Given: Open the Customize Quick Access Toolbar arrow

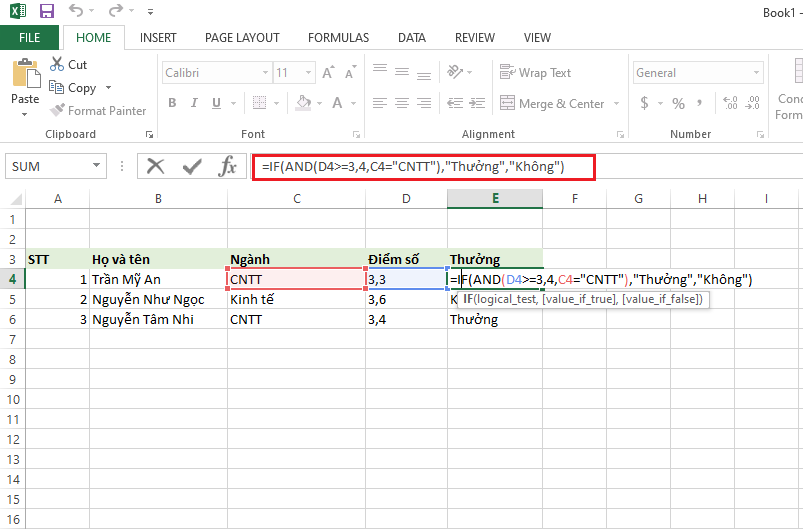Looking at the screenshot, I should point(150,11).
